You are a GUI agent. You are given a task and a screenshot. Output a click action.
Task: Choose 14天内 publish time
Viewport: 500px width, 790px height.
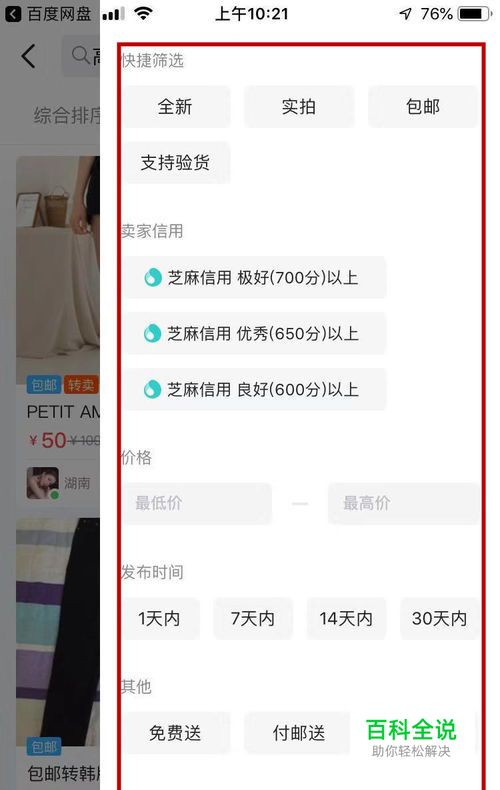click(x=346, y=618)
